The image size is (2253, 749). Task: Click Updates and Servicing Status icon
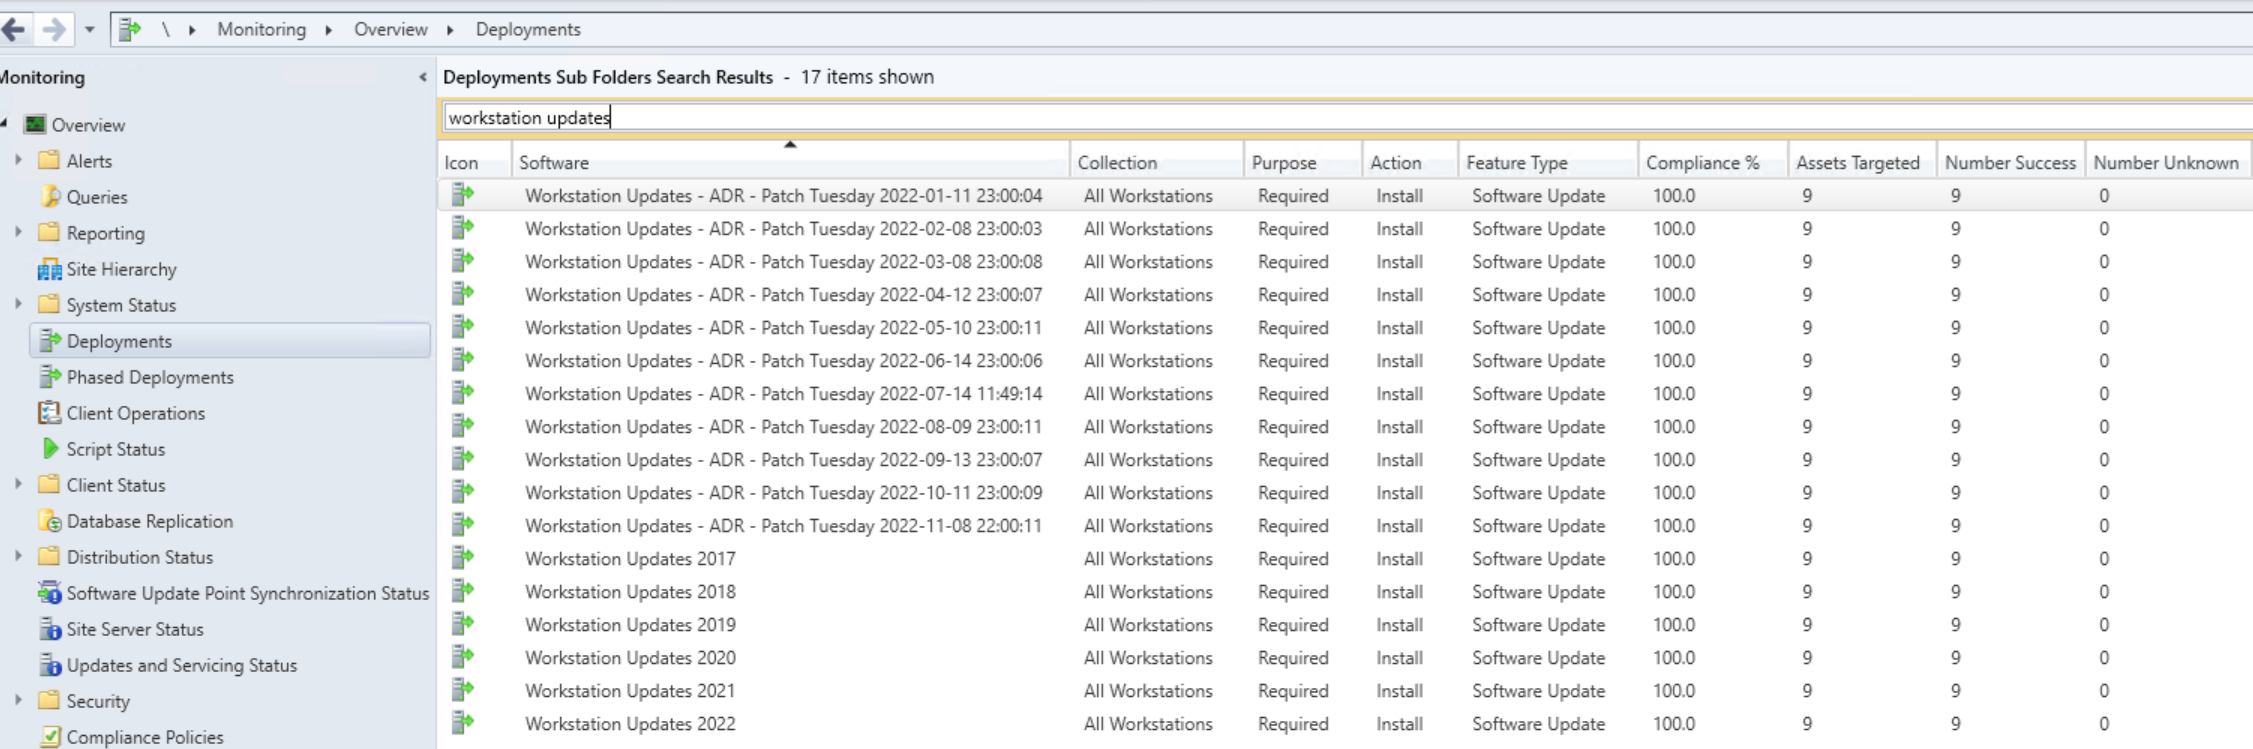point(49,665)
